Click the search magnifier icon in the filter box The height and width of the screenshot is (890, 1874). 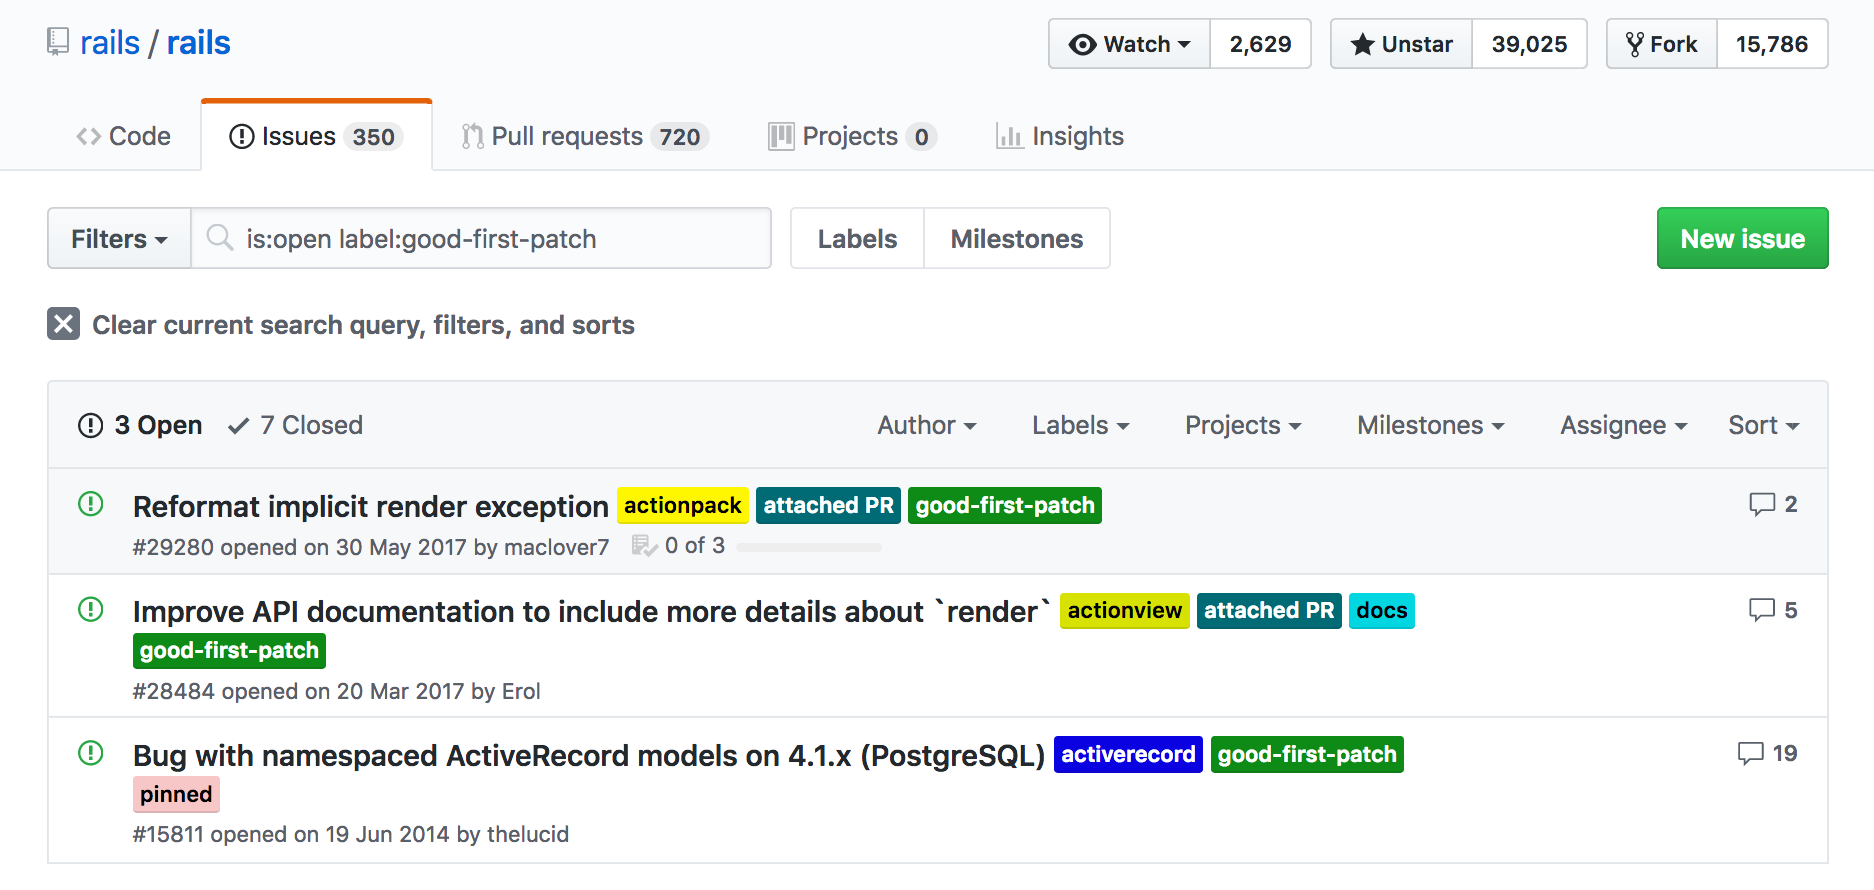(219, 238)
